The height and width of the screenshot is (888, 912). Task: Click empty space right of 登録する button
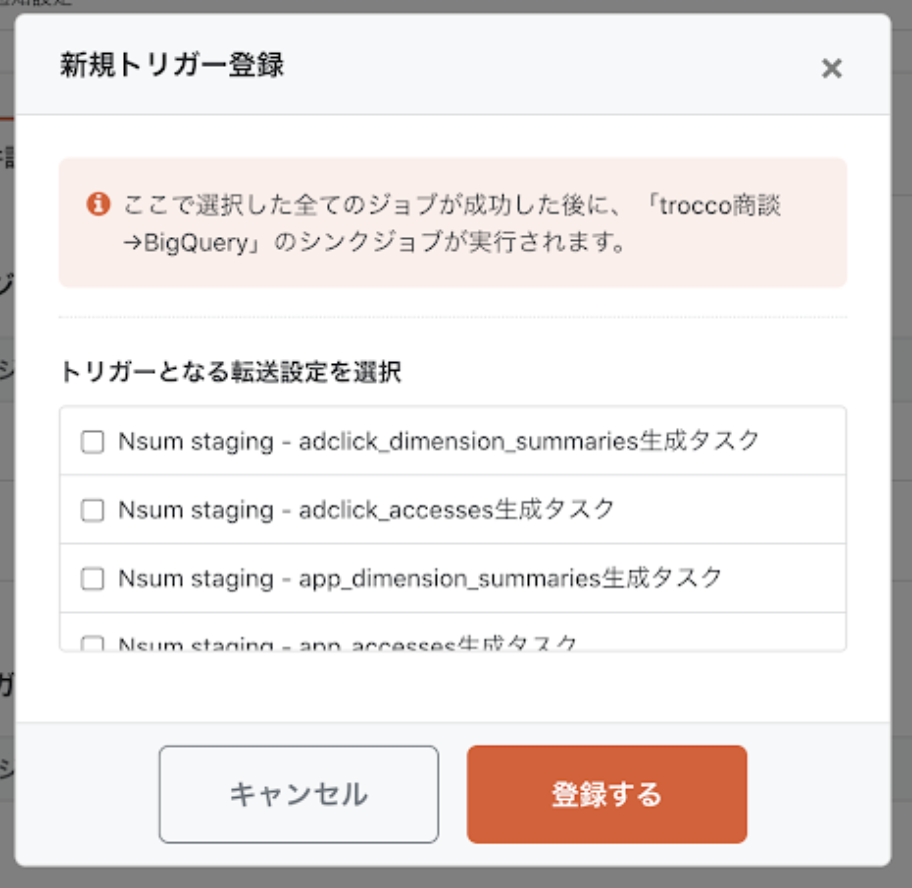[818, 794]
